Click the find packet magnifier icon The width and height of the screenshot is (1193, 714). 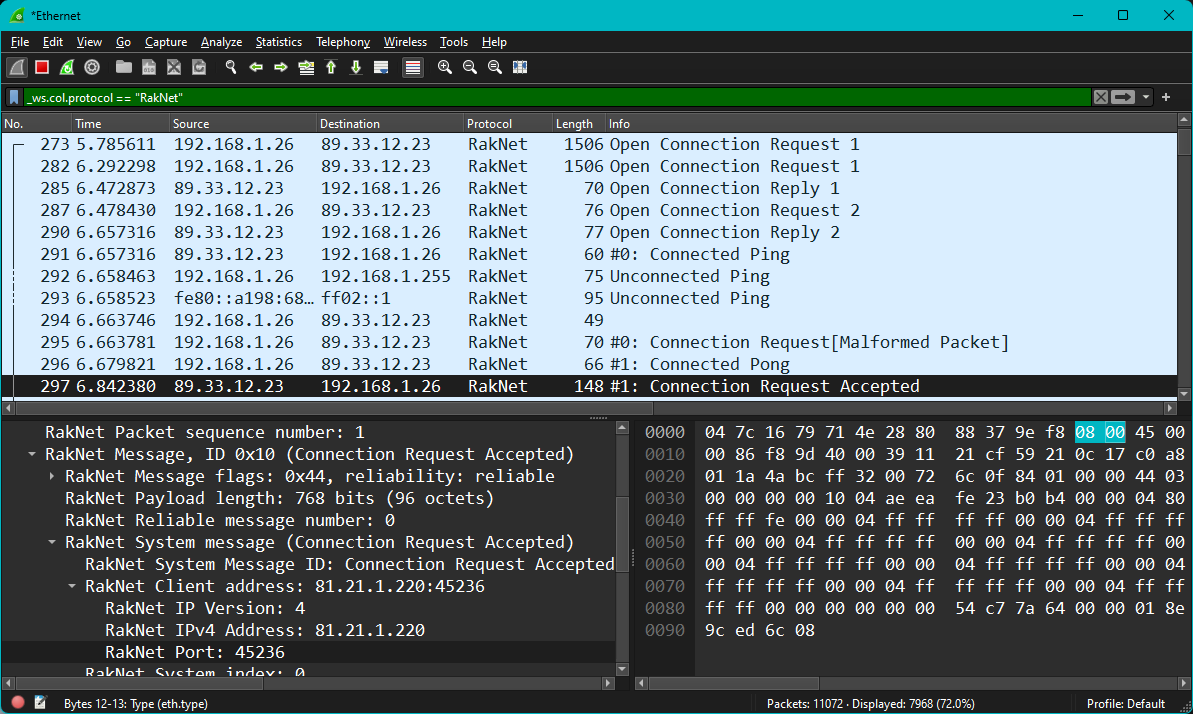[x=230, y=67]
